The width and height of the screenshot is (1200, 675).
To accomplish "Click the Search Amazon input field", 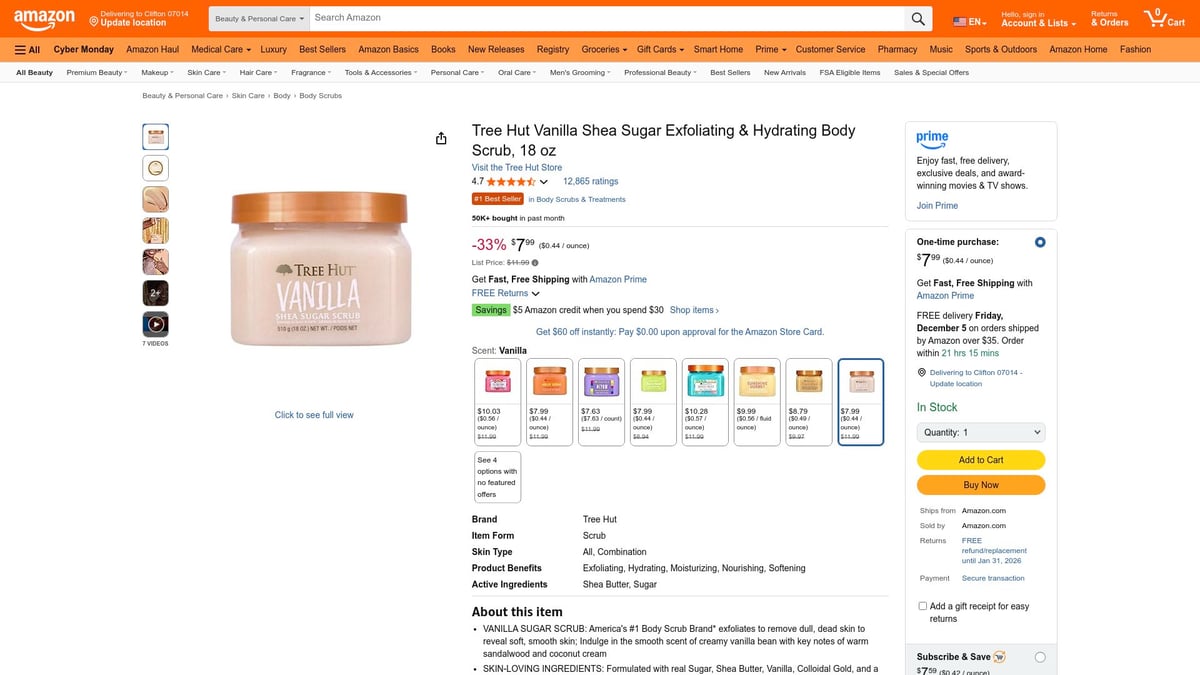I will click(x=600, y=18).
